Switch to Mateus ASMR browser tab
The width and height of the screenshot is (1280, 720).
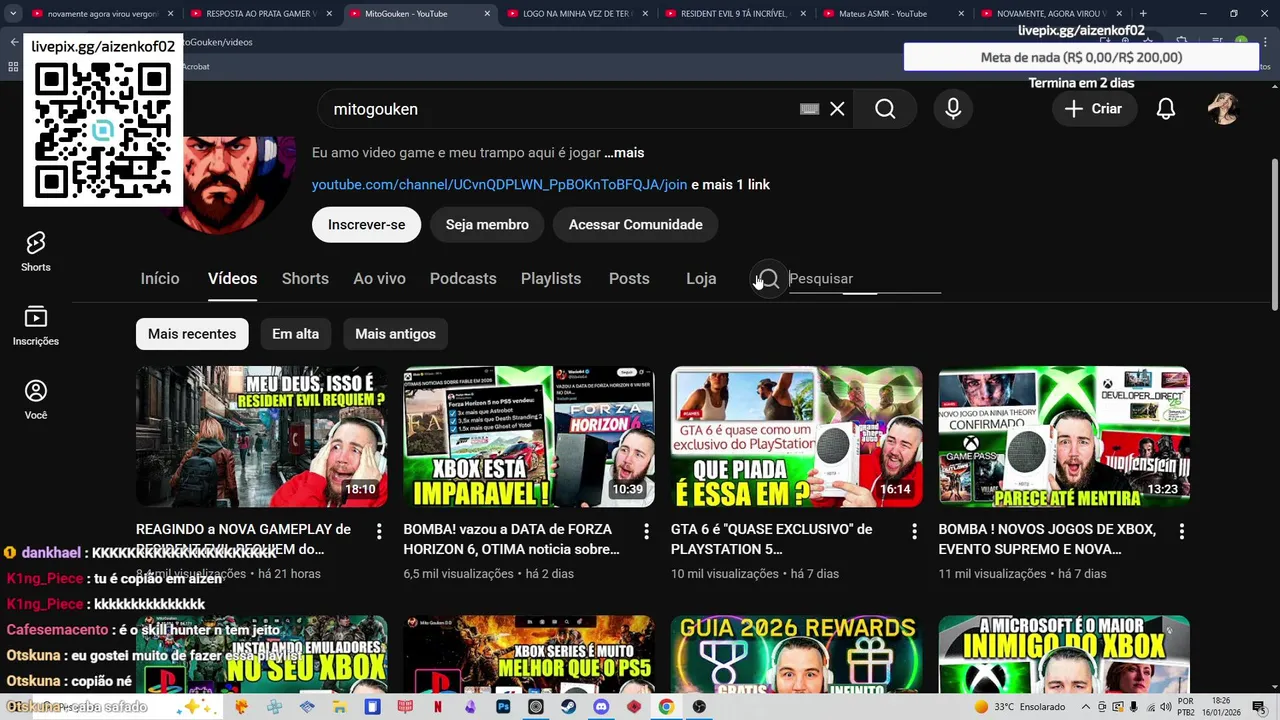point(893,14)
